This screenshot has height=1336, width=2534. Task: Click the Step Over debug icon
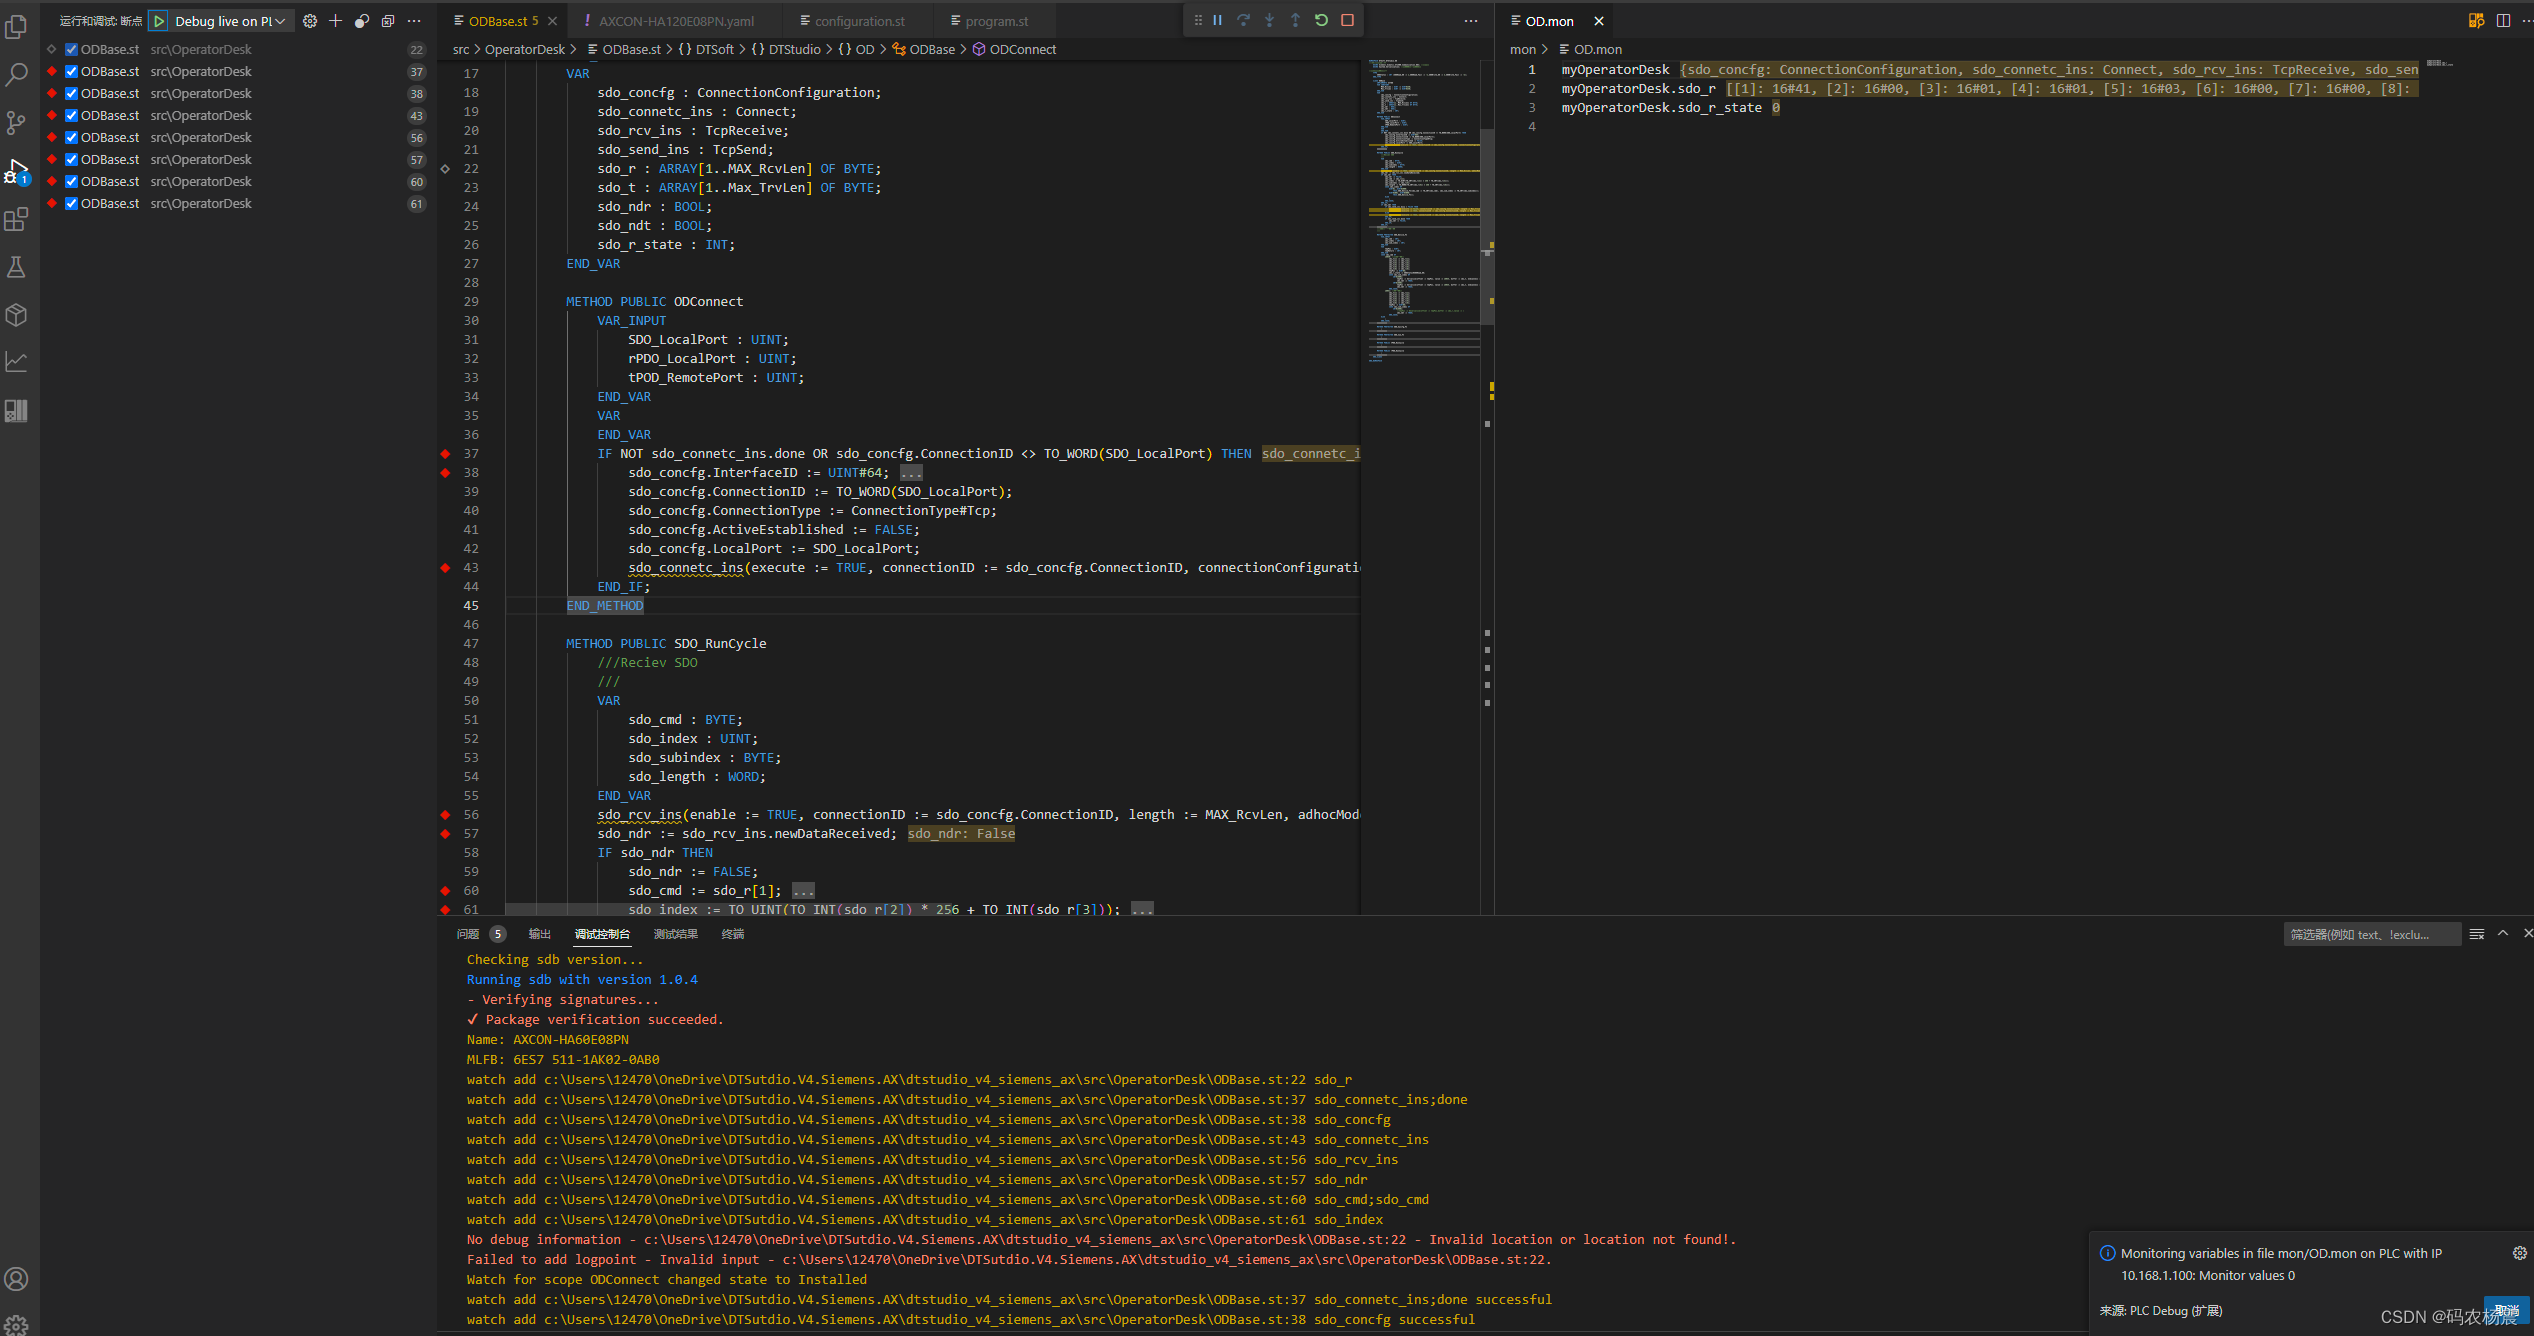pyautogui.click(x=1244, y=20)
